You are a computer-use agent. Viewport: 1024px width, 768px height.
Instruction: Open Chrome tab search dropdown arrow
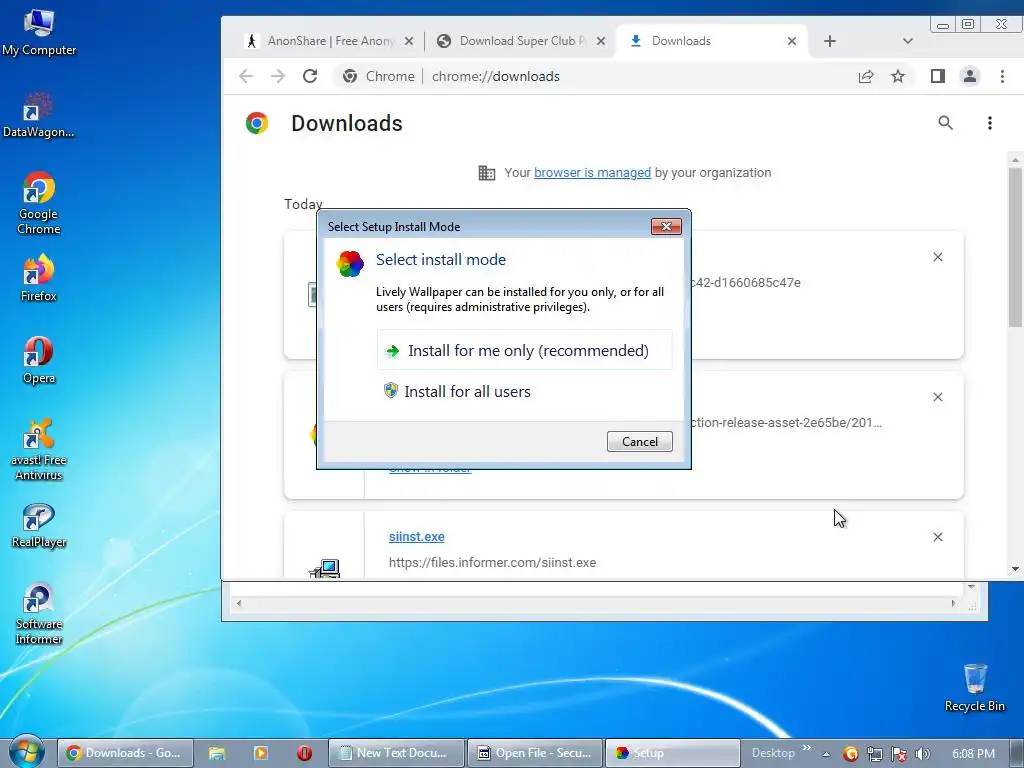click(908, 41)
